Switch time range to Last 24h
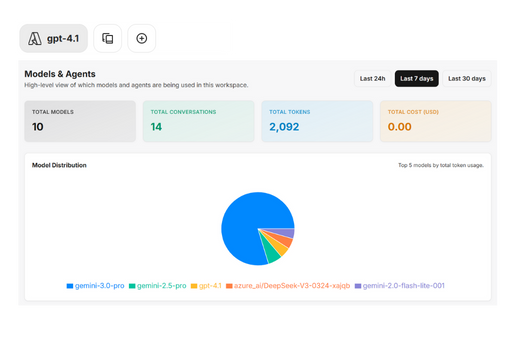514x363 pixels. (372, 79)
